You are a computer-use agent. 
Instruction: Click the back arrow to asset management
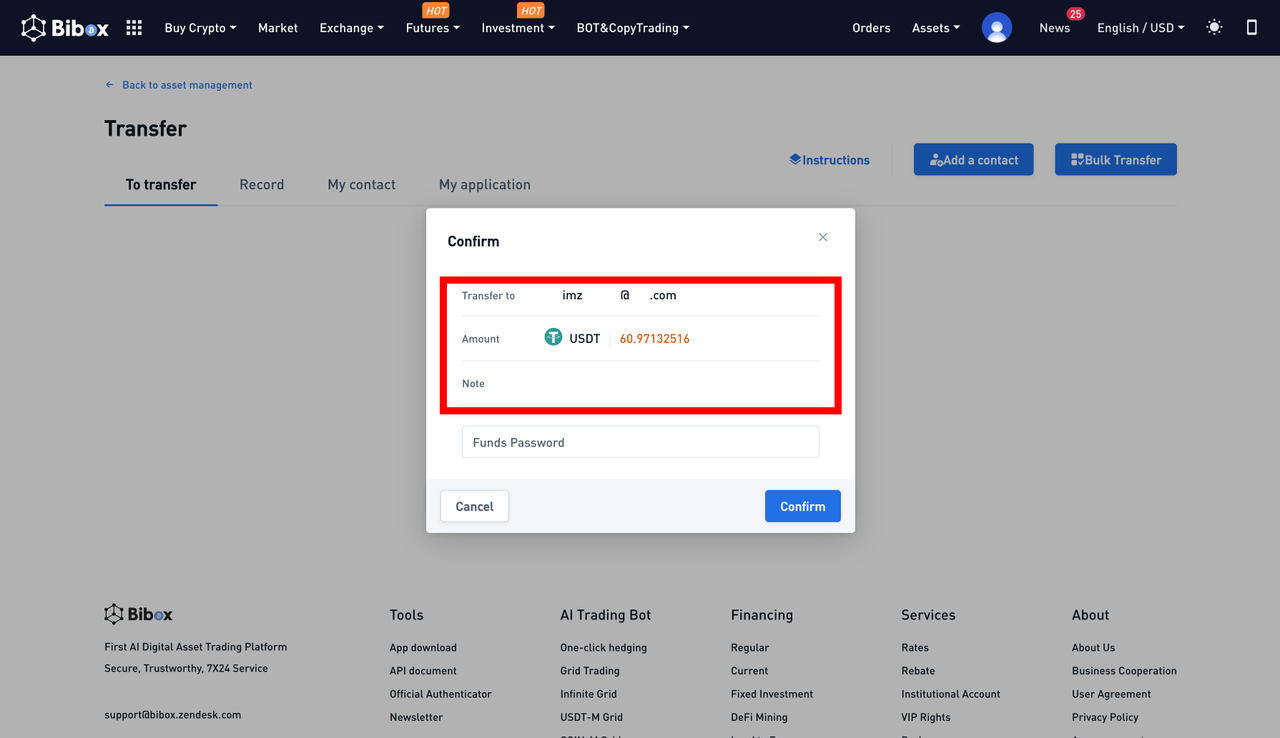pyautogui.click(x=110, y=85)
